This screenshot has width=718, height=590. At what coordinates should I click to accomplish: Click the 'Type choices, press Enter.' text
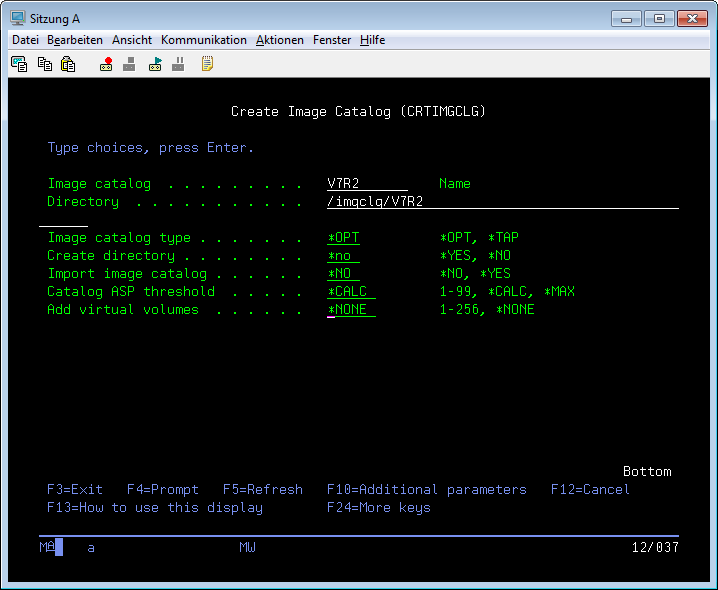coord(151,148)
